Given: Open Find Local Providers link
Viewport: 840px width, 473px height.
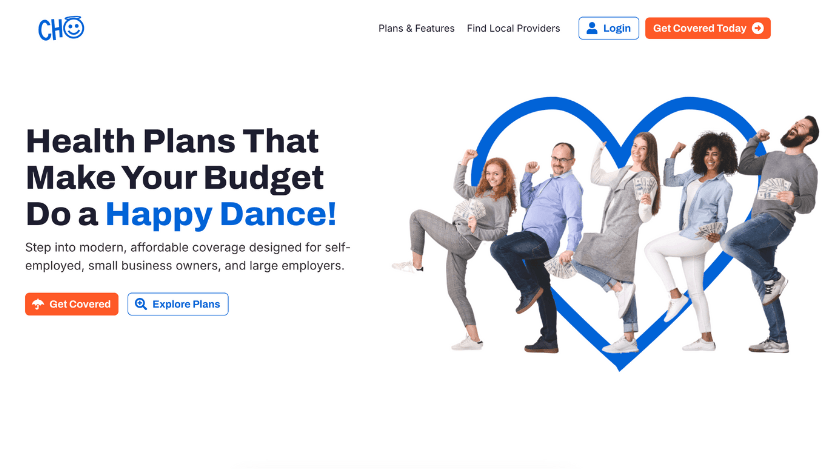Looking at the screenshot, I should (513, 28).
